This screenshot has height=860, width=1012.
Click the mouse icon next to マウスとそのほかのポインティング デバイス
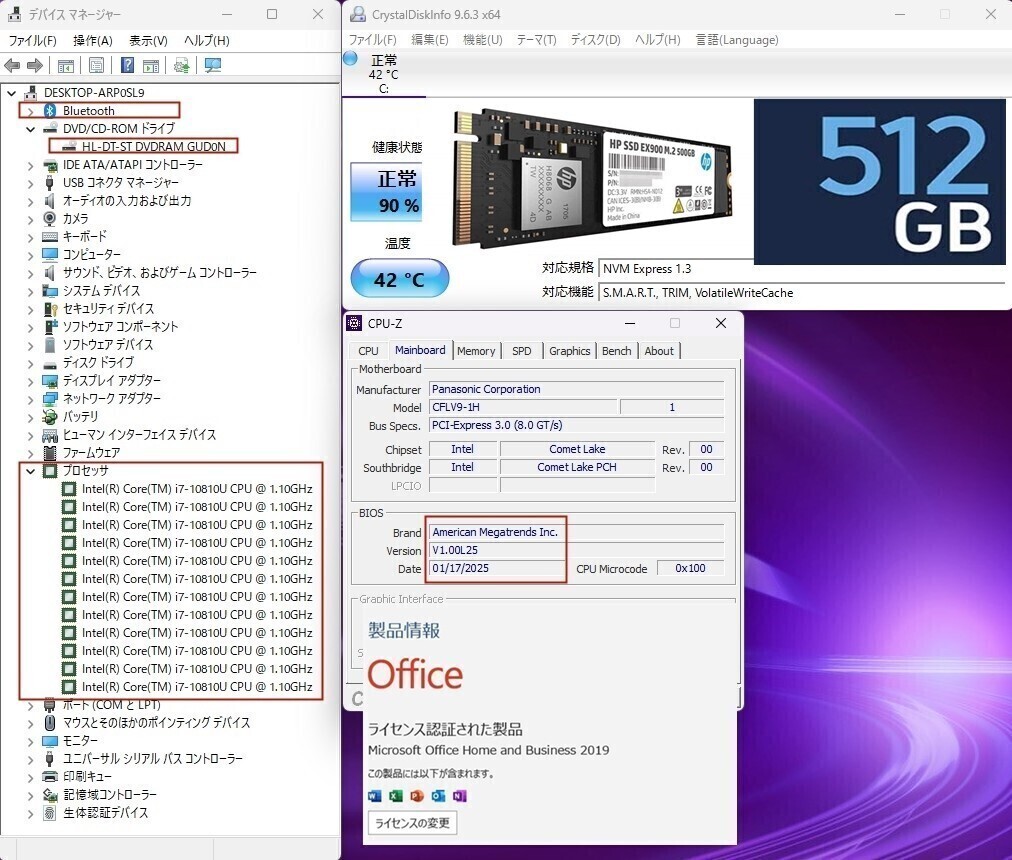(x=50, y=722)
